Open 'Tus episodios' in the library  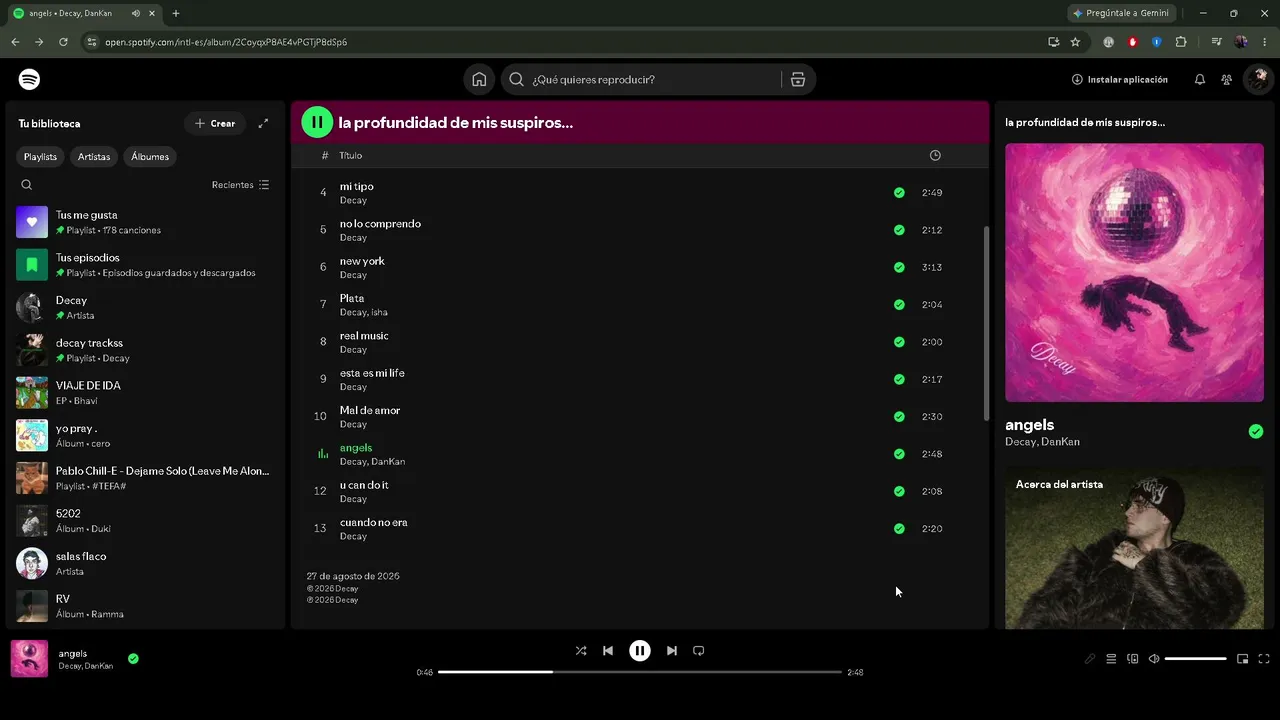[145, 265]
